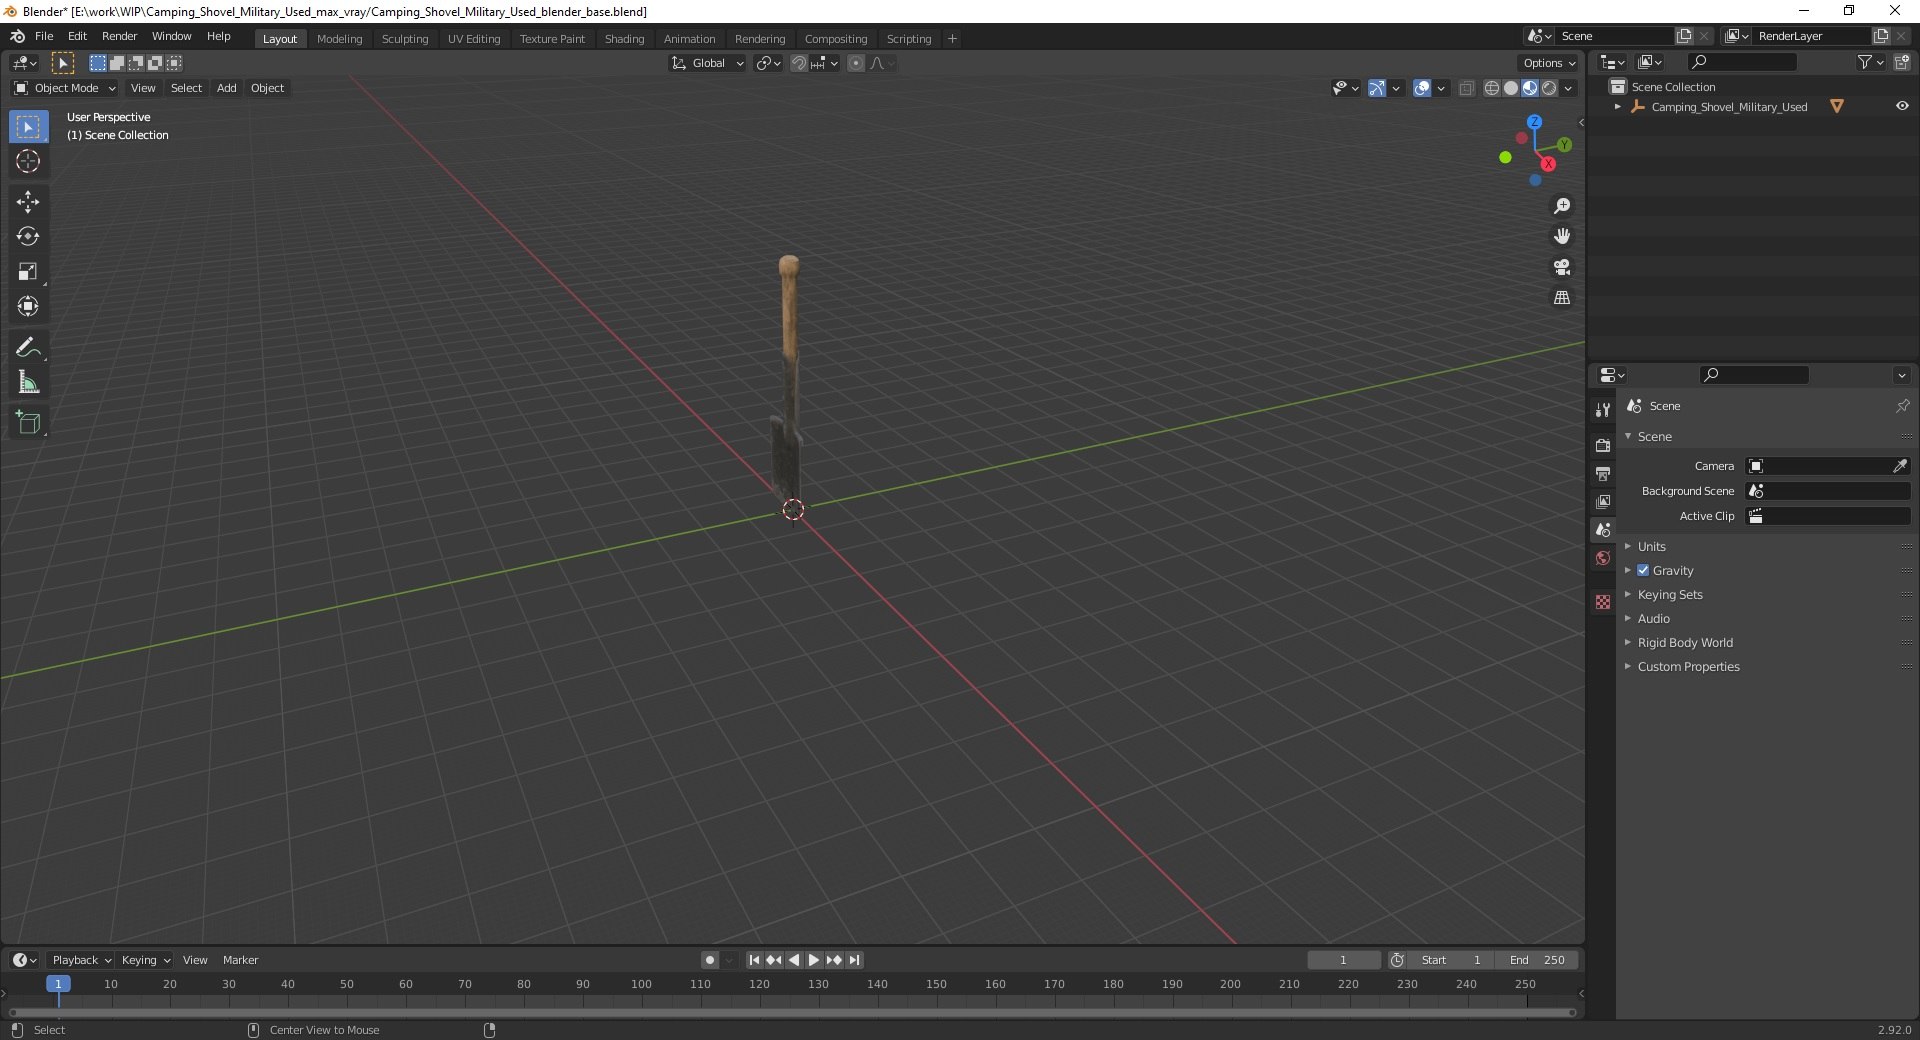
Task: Open the timeline Playback menu
Action: point(81,960)
